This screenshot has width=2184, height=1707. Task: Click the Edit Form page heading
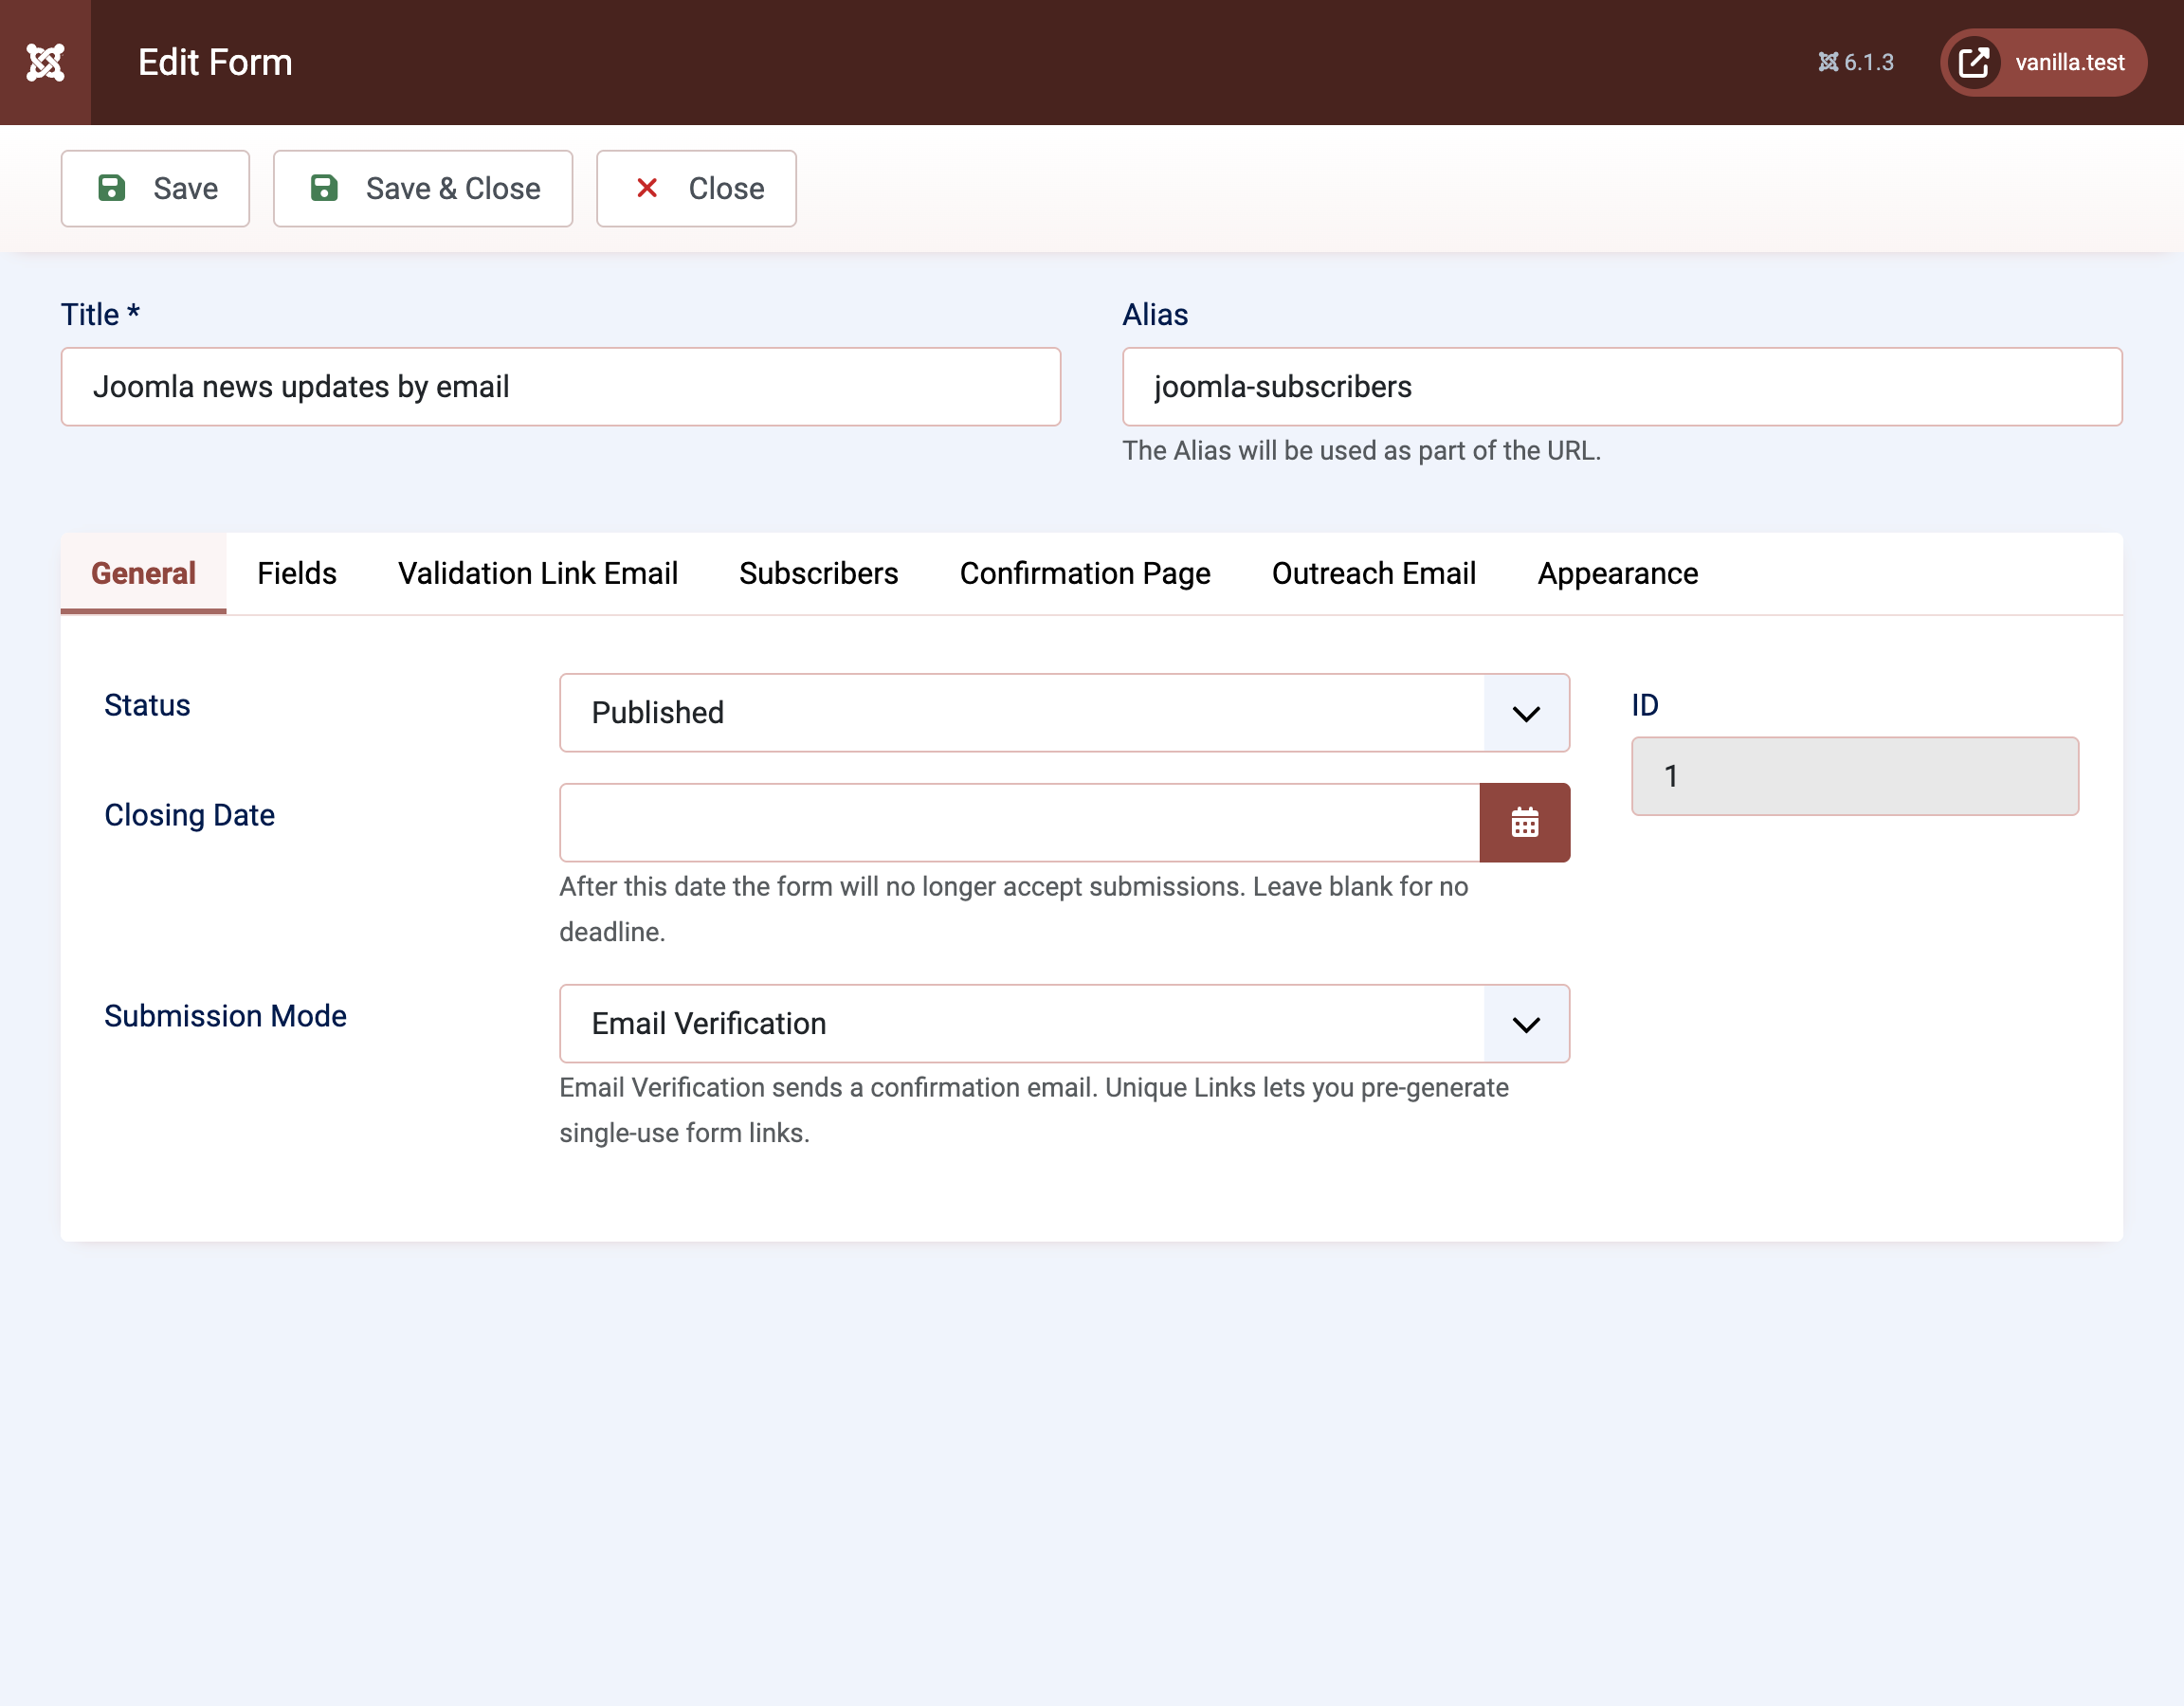(215, 62)
